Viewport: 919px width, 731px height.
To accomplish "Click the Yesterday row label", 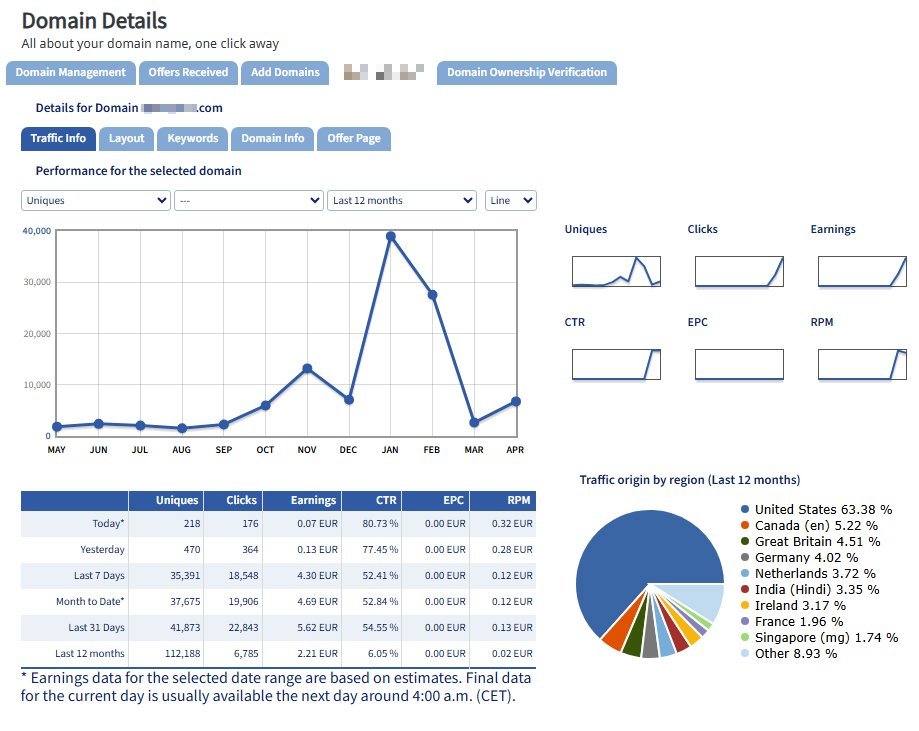I will (x=103, y=550).
